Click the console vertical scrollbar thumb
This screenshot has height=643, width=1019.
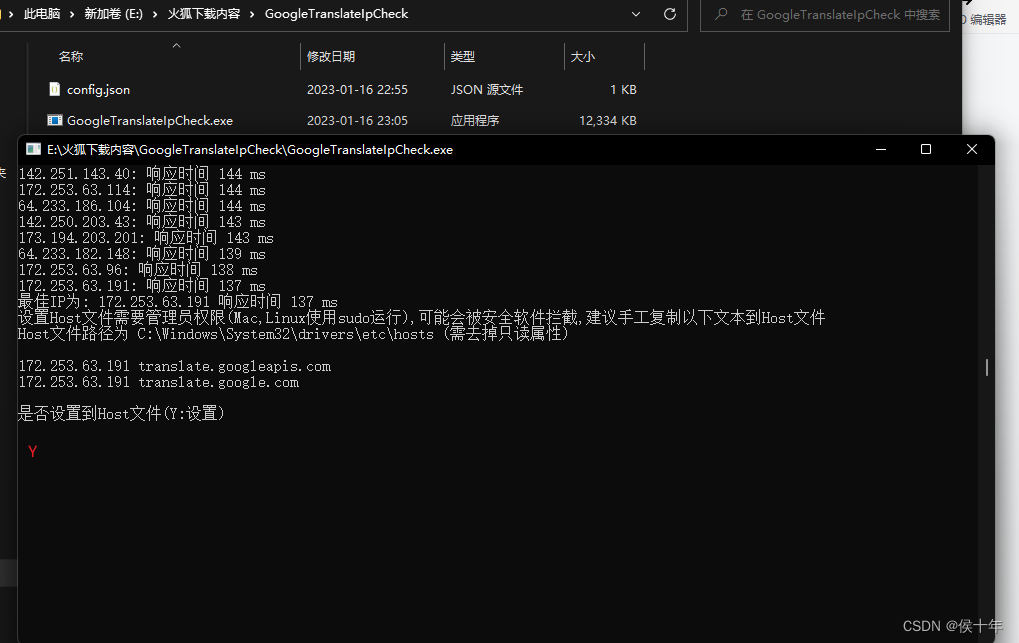(987, 367)
